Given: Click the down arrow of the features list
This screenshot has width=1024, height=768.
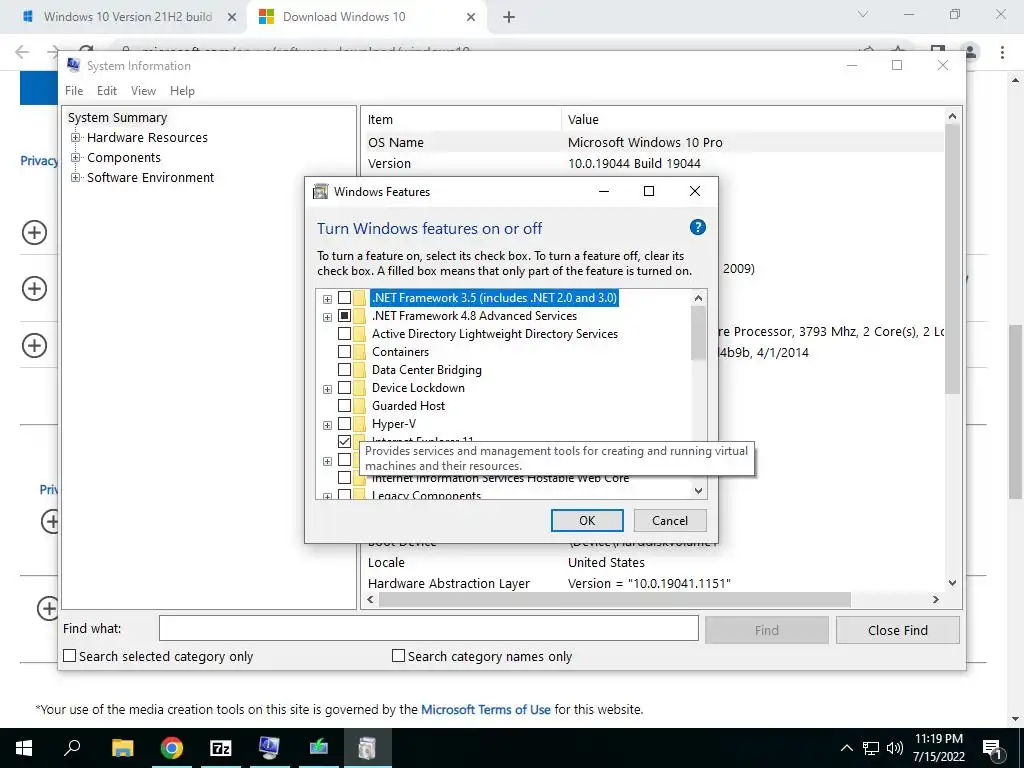Looking at the screenshot, I should click(x=698, y=490).
